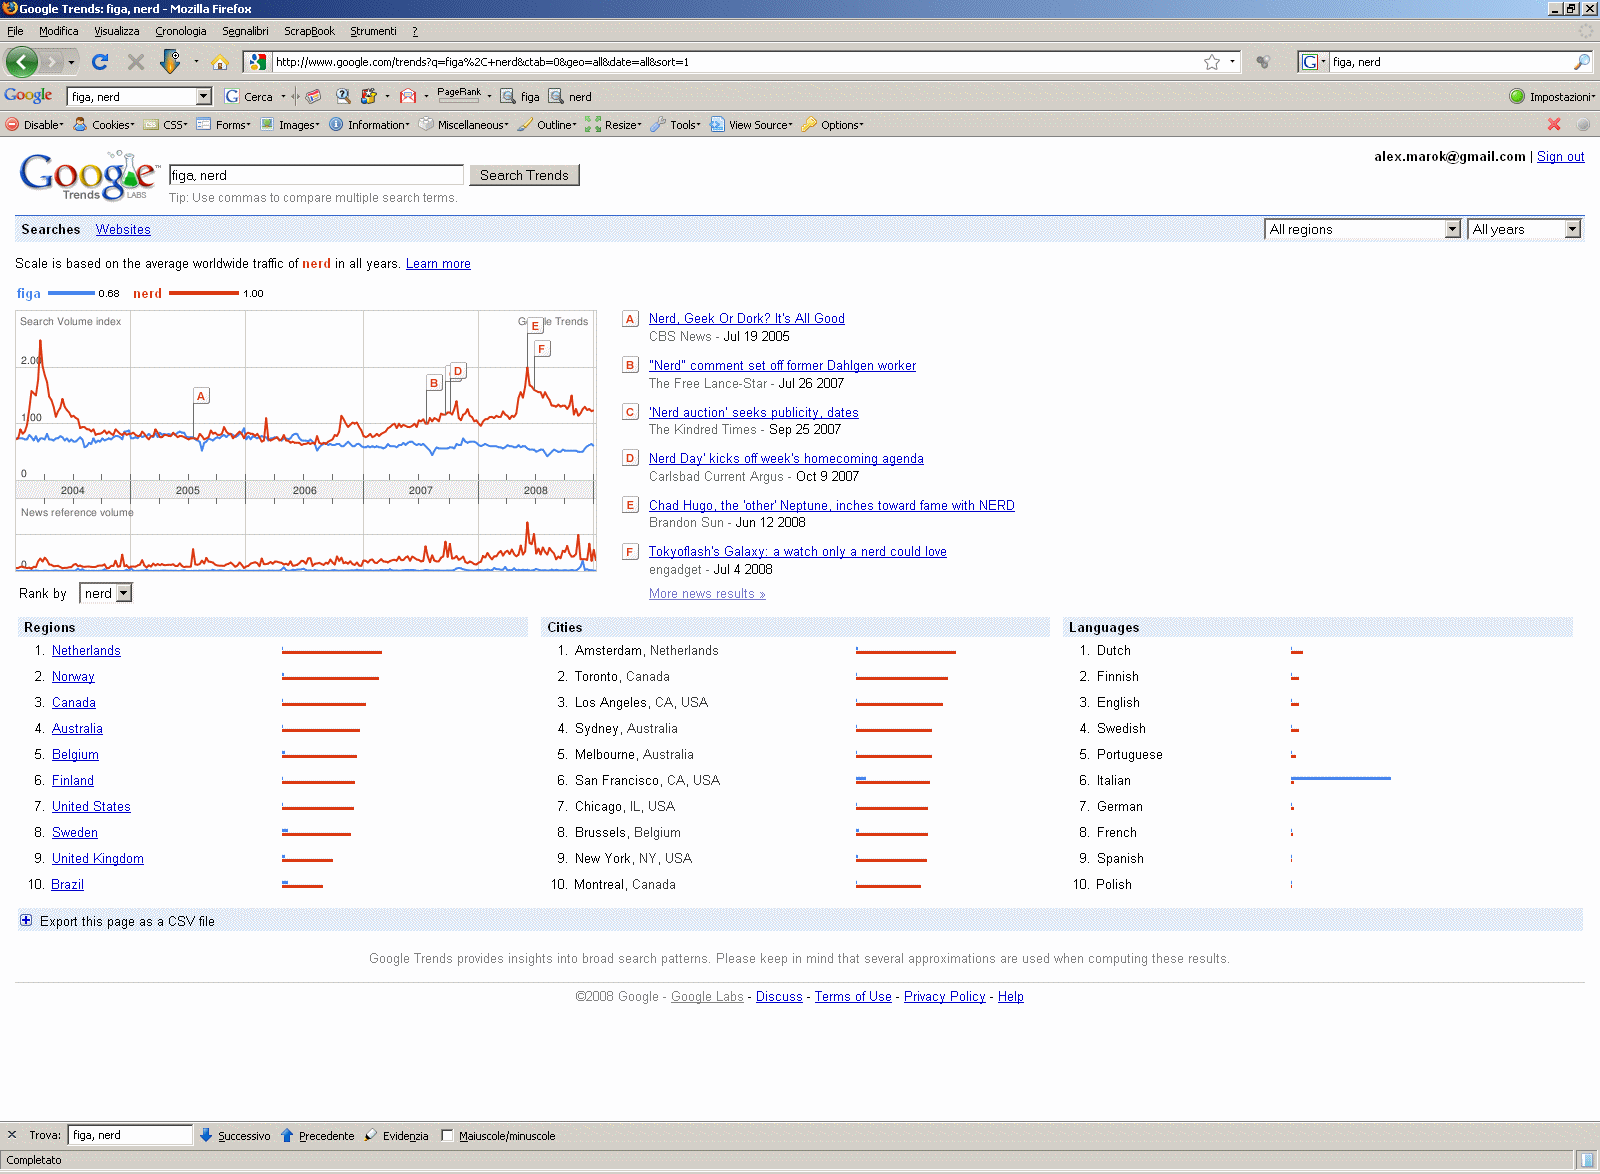Open Web Developer Cookies menu
The width and height of the screenshot is (1600, 1174).
(x=104, y=125)
